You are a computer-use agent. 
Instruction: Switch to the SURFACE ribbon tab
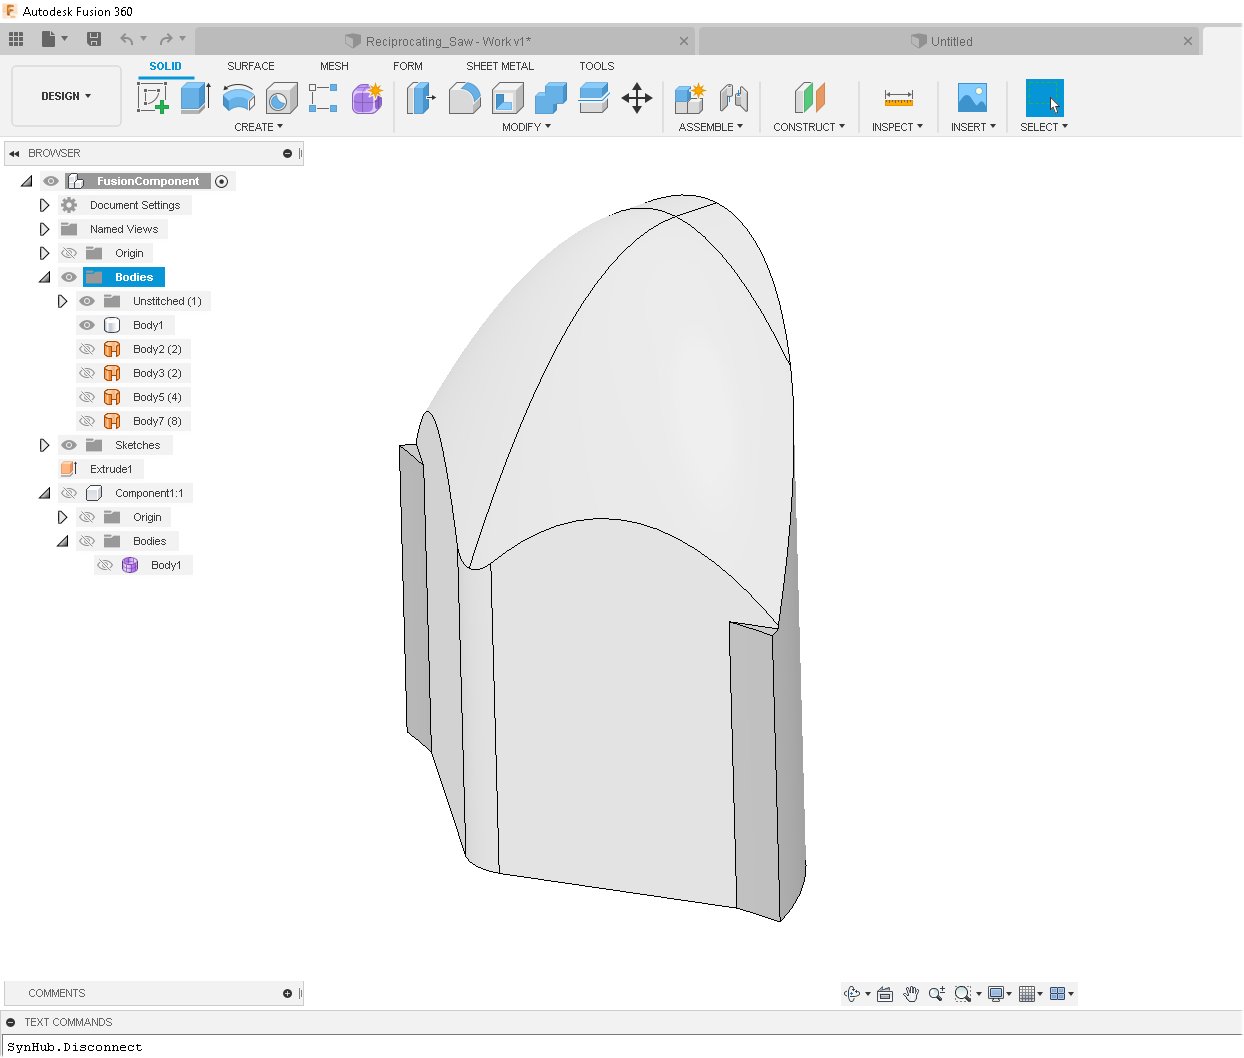pos(250,66)
